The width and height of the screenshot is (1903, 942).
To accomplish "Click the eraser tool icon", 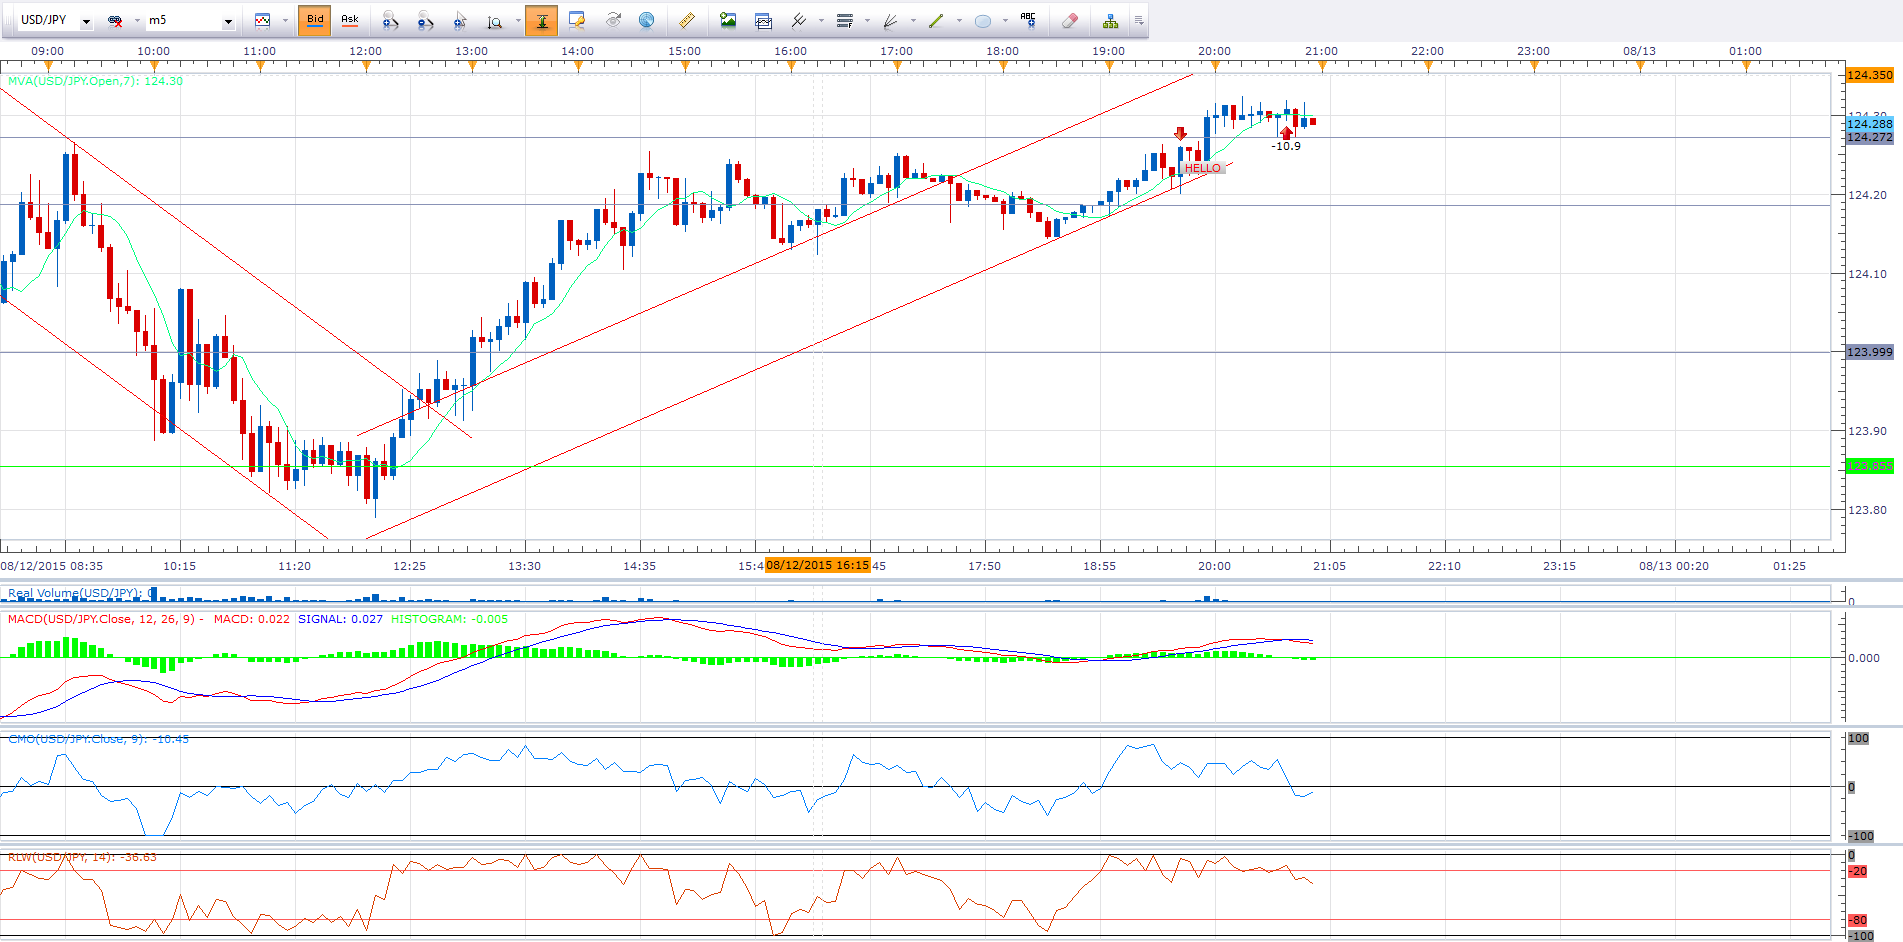I will pyautogui.click(x=1069, y=21).
